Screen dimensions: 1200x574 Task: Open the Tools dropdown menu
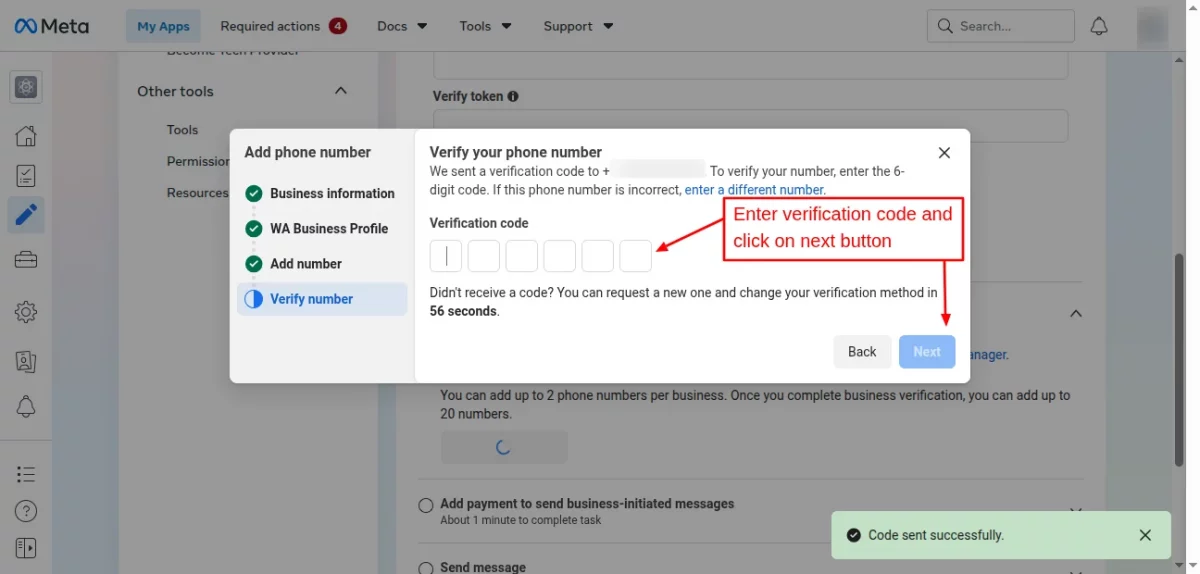(x=486, y=26)
